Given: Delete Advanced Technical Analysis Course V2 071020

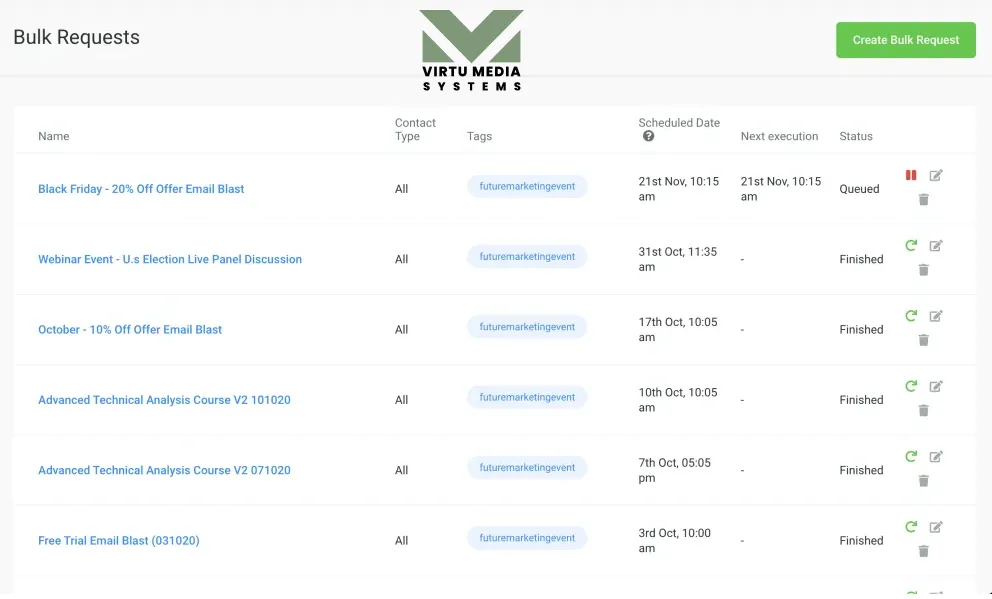Looking at the screenshot, I should [924, 481].
